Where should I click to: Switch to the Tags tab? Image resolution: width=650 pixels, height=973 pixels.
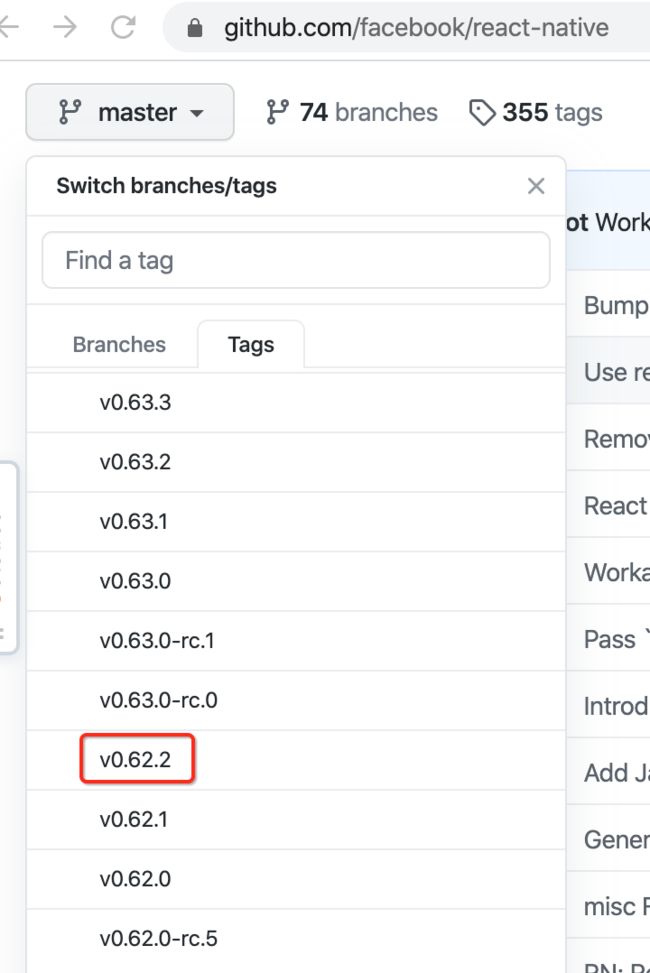(251, 344)
